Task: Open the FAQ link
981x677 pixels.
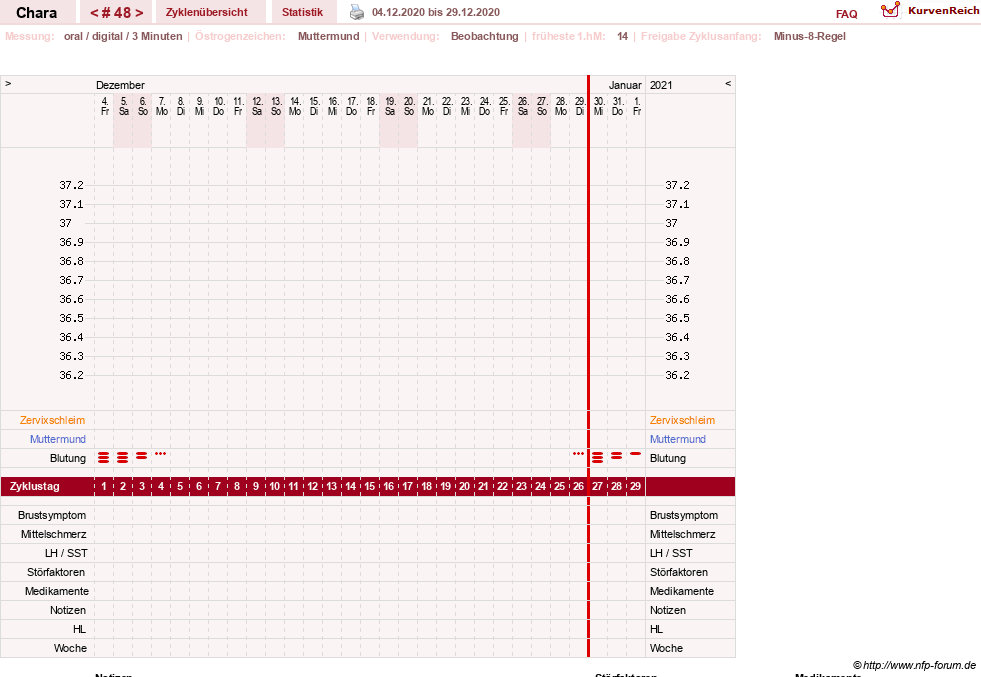Action: tap(846, 14)
